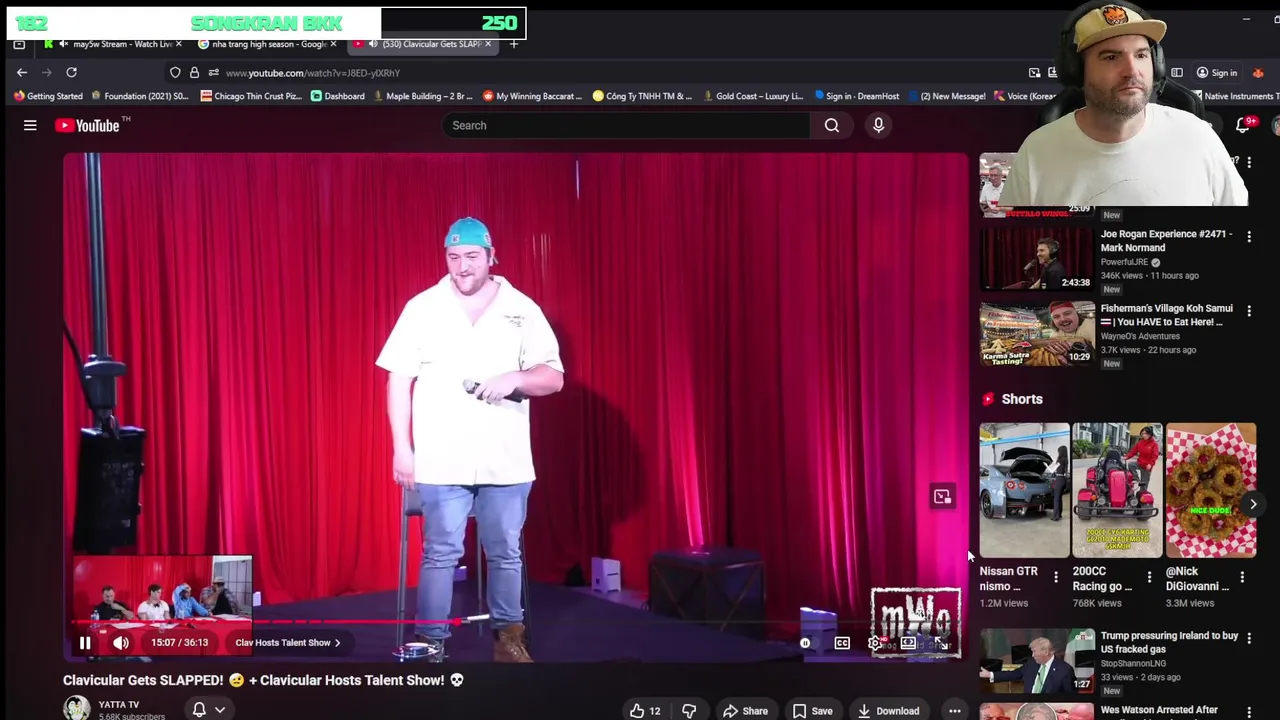Play the Nissan GTR nismo short
Image resolution: width=1280 pixels, height=720 pixels.
click(x=1024, y=490)
